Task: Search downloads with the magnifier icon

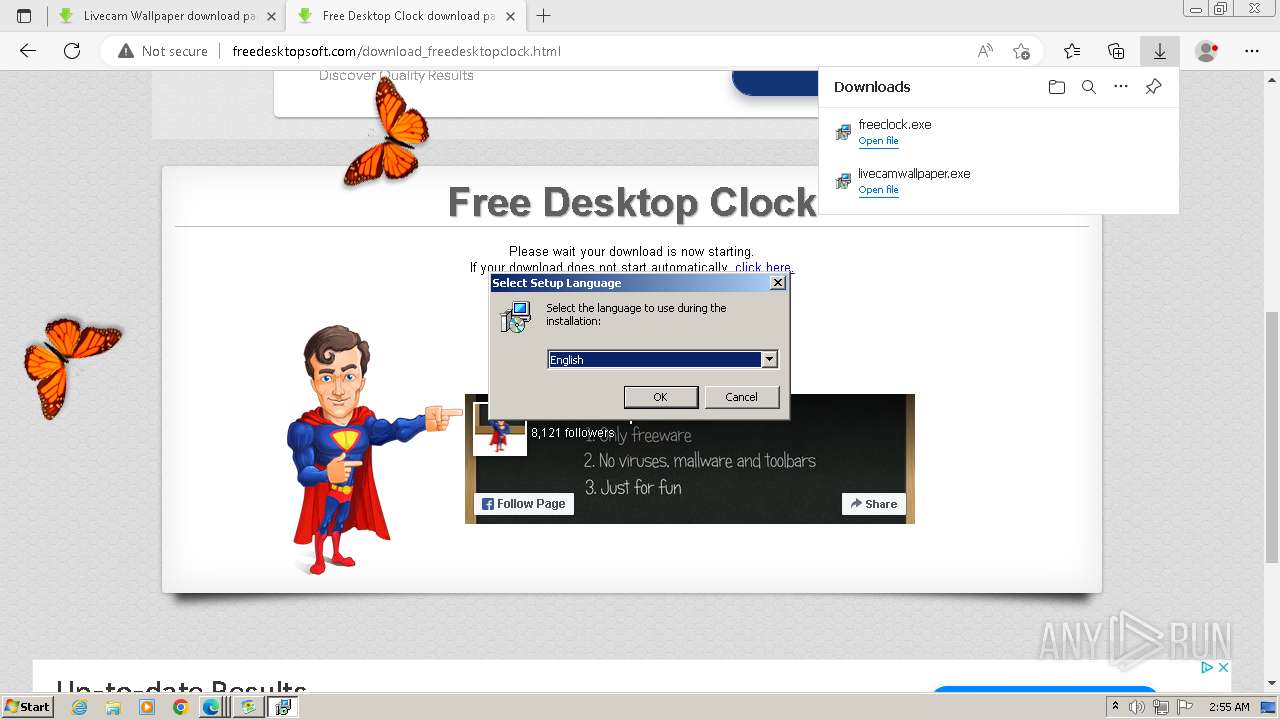Action: 1089,87
